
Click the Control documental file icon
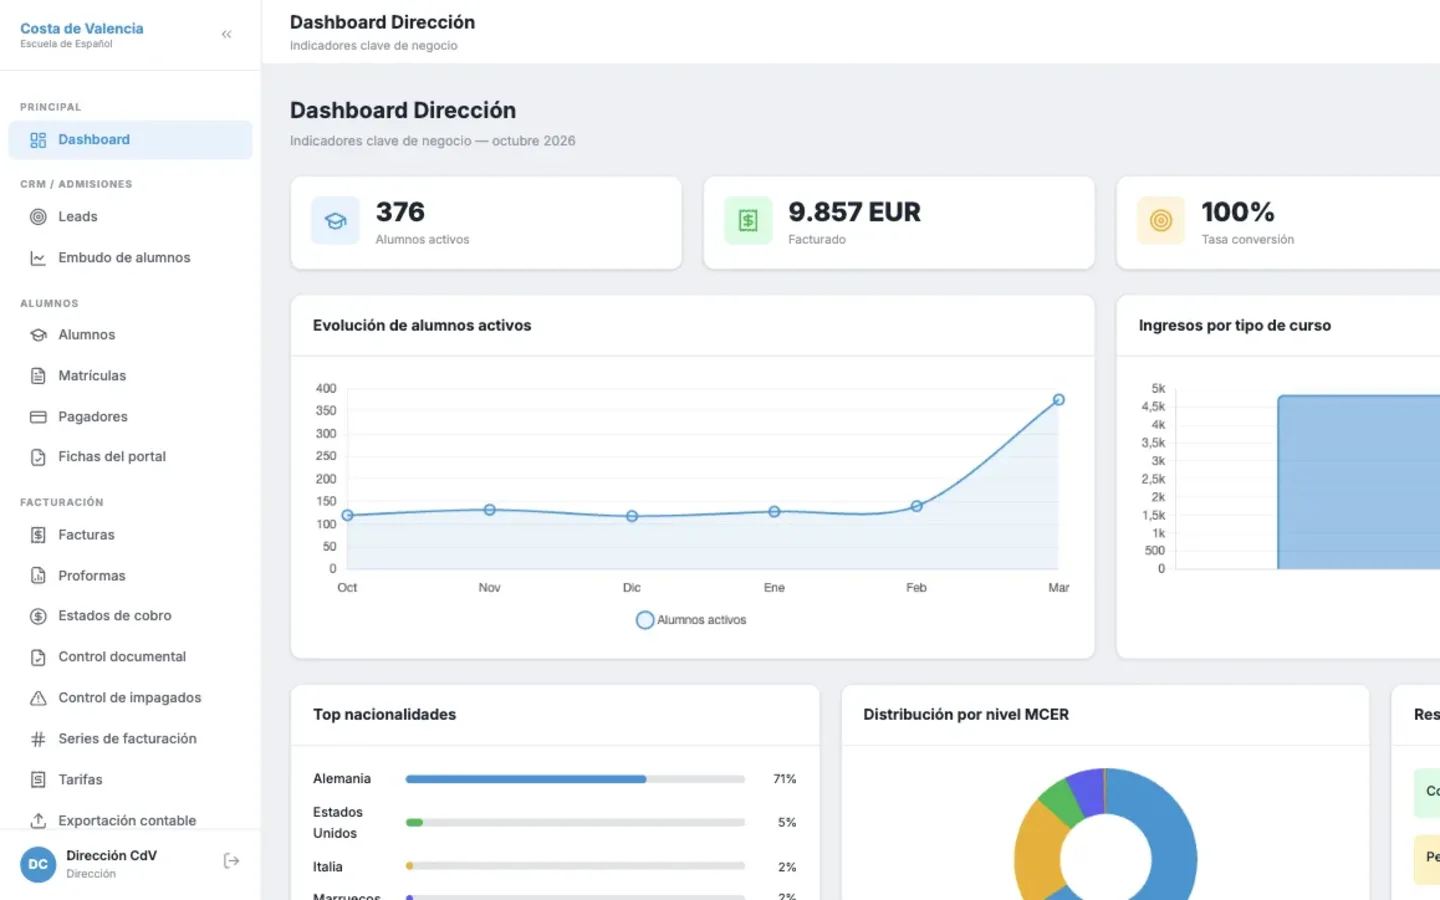(38, 657)
